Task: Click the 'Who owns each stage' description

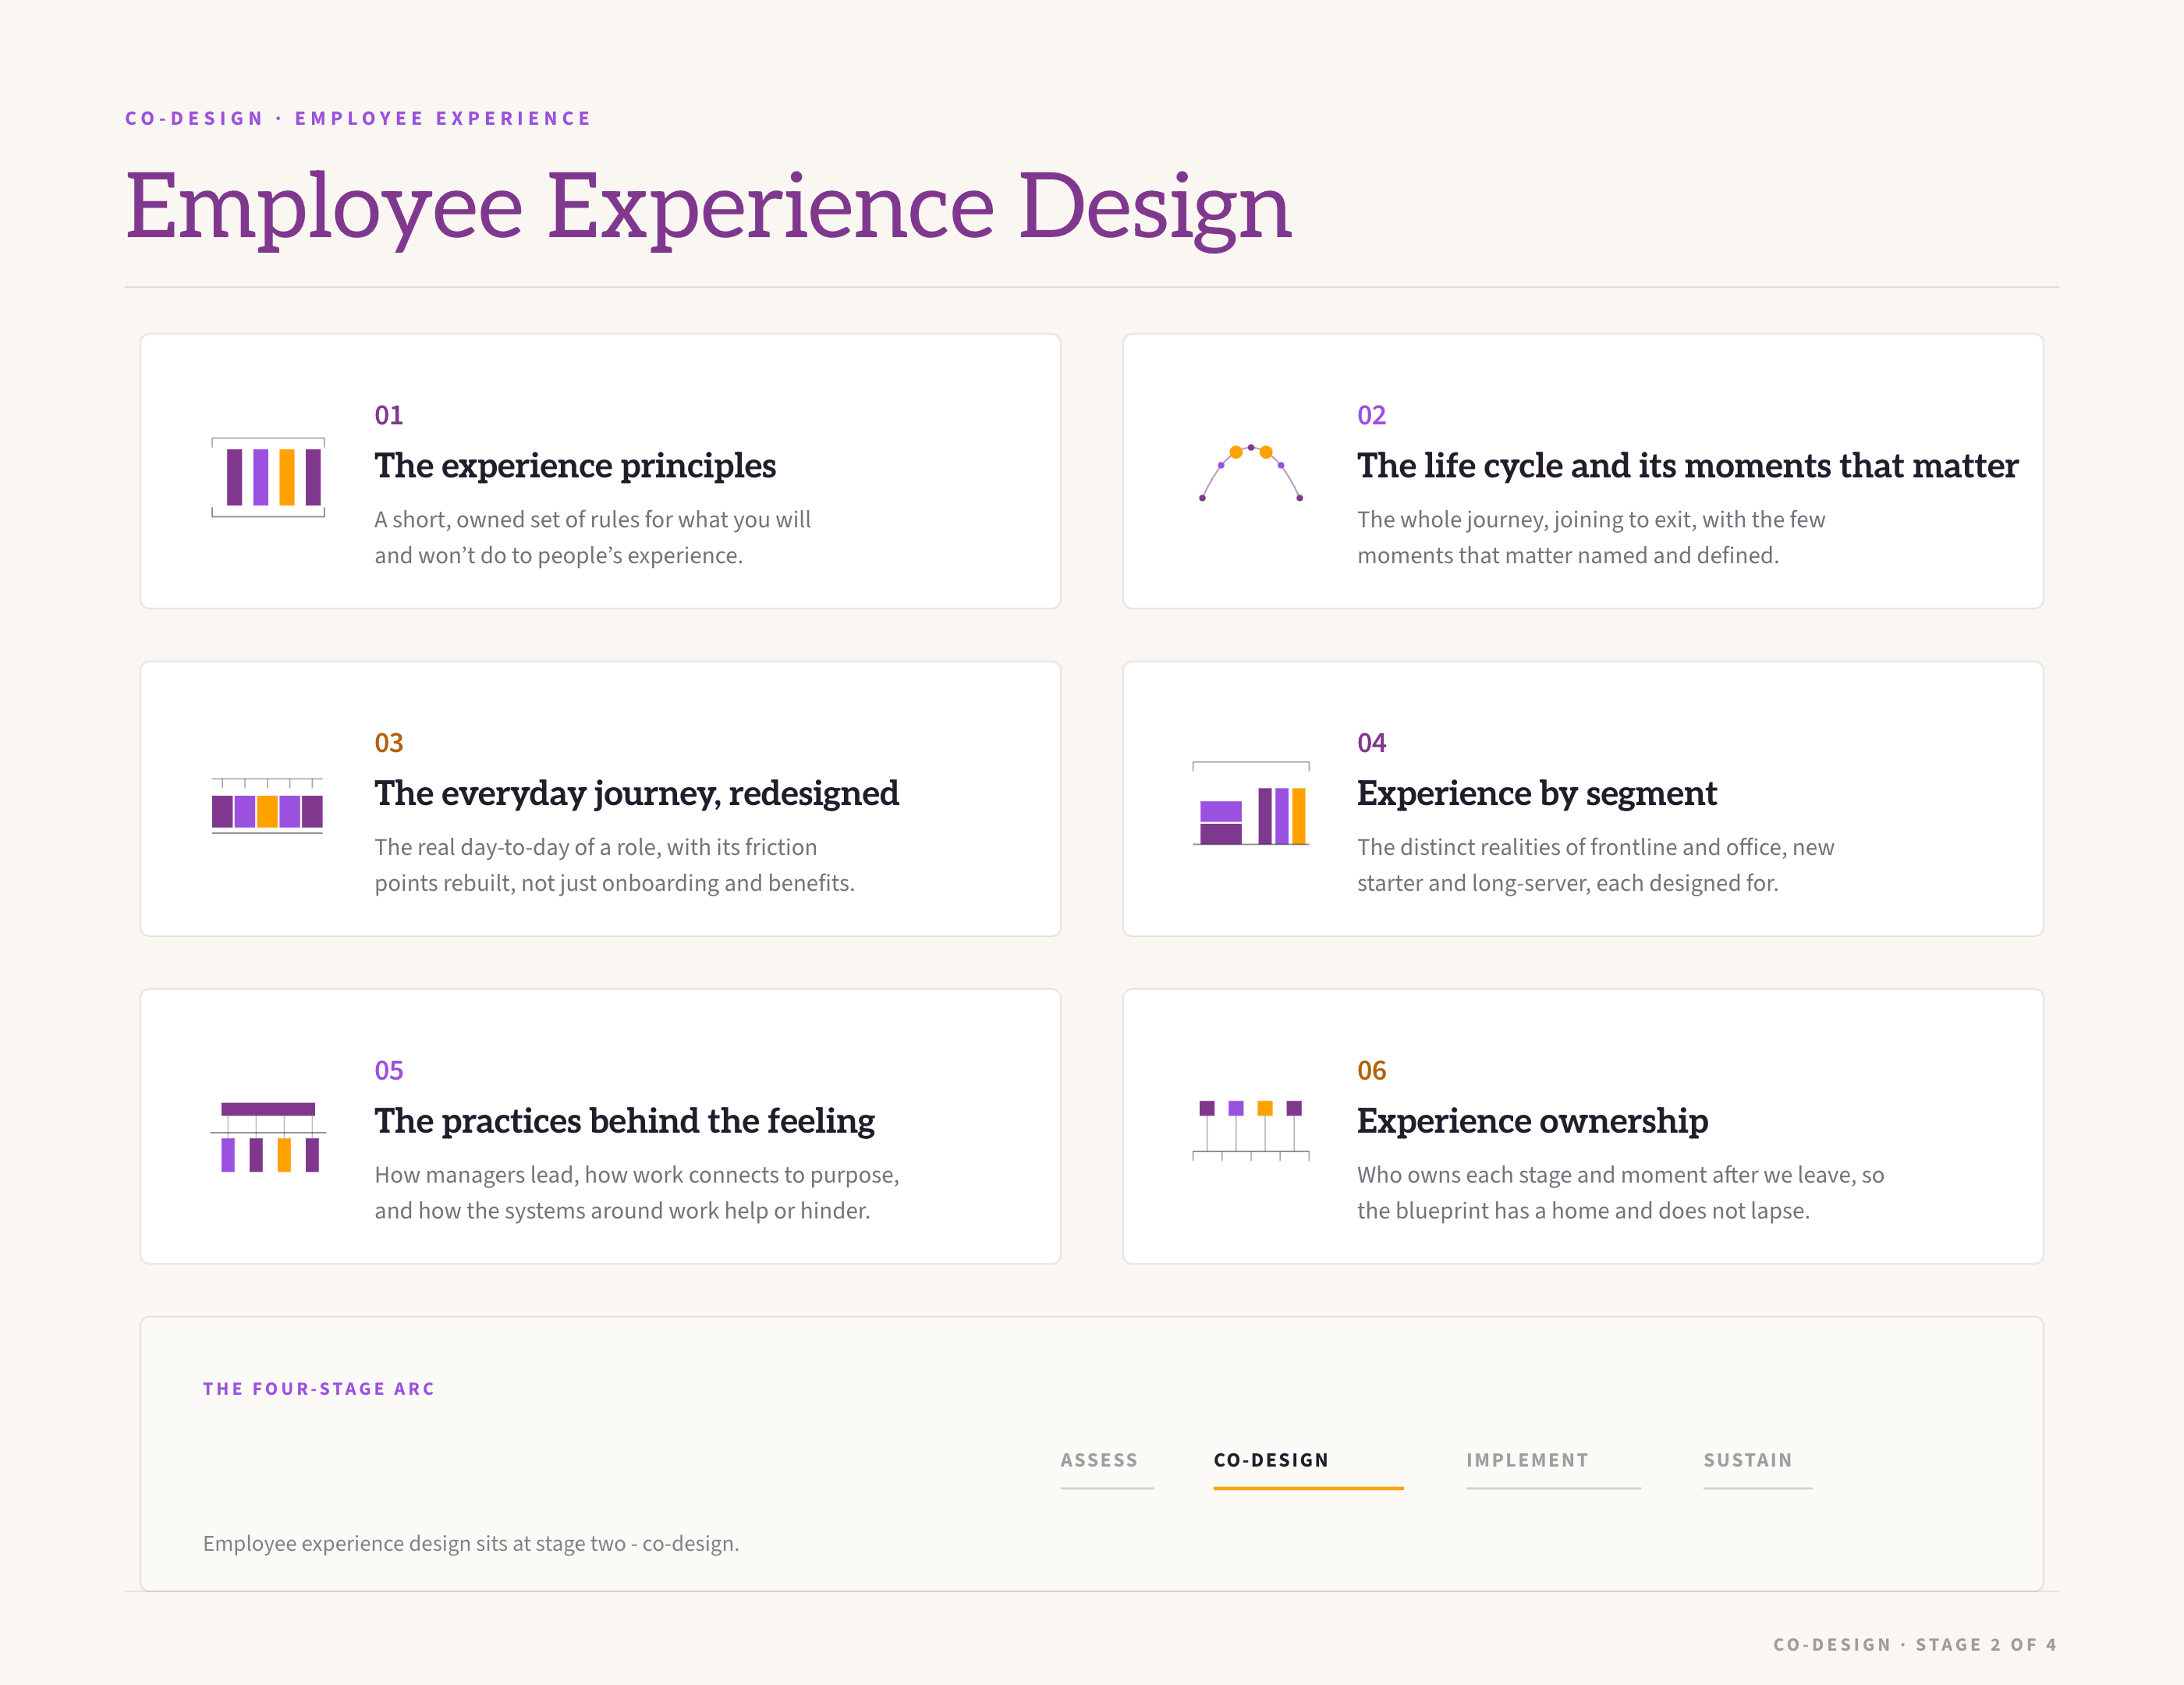Action: tap(1620, 1193)
